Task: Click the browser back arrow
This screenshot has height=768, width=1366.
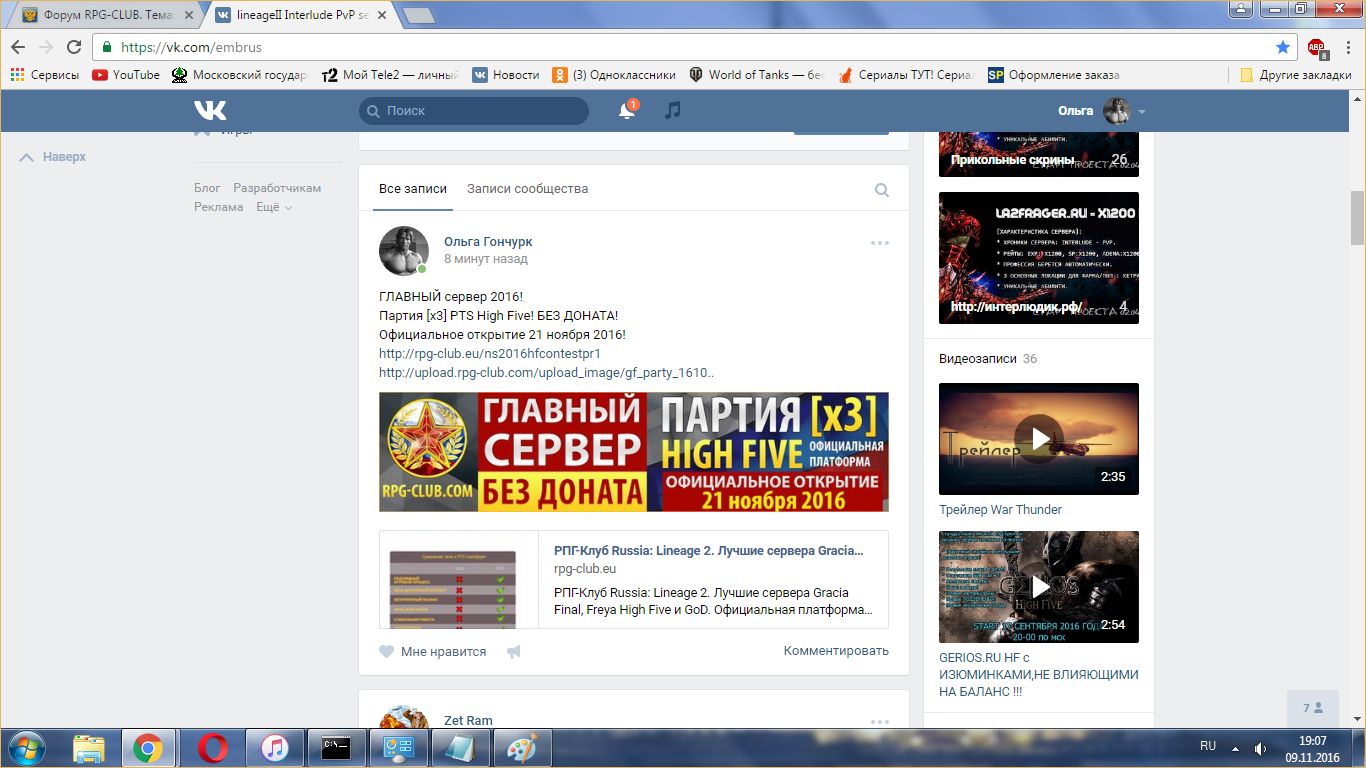Action: point(18,47)
